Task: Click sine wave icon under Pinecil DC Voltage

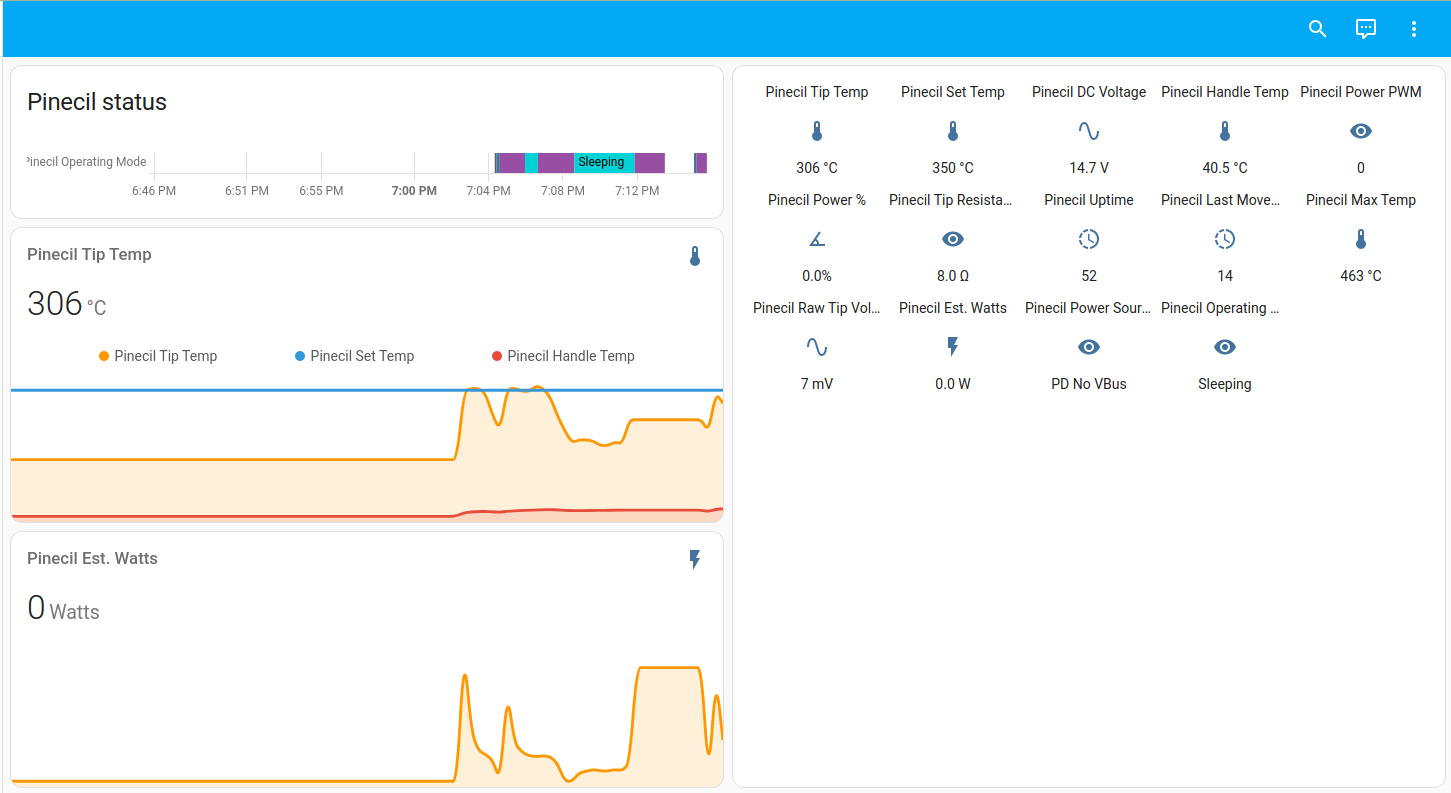Action: click(1088, 131)
